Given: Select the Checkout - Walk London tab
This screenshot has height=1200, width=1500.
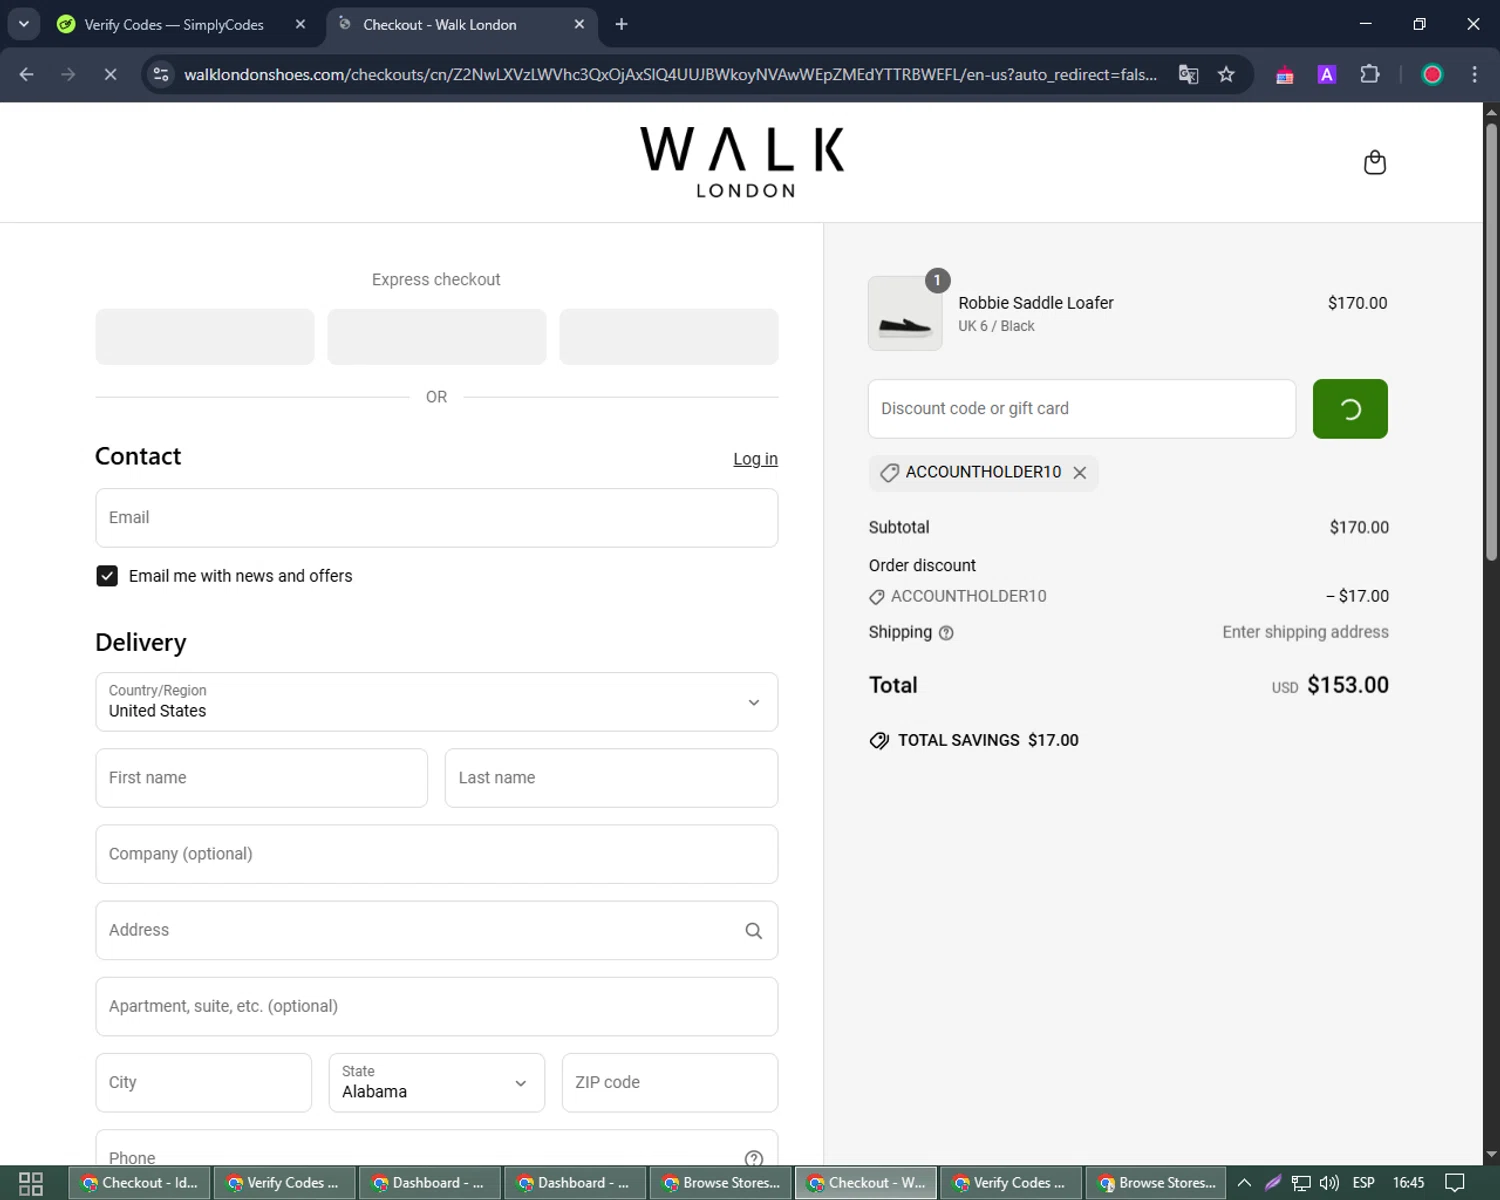Looking at the screenshot, I should click(440, 24).
